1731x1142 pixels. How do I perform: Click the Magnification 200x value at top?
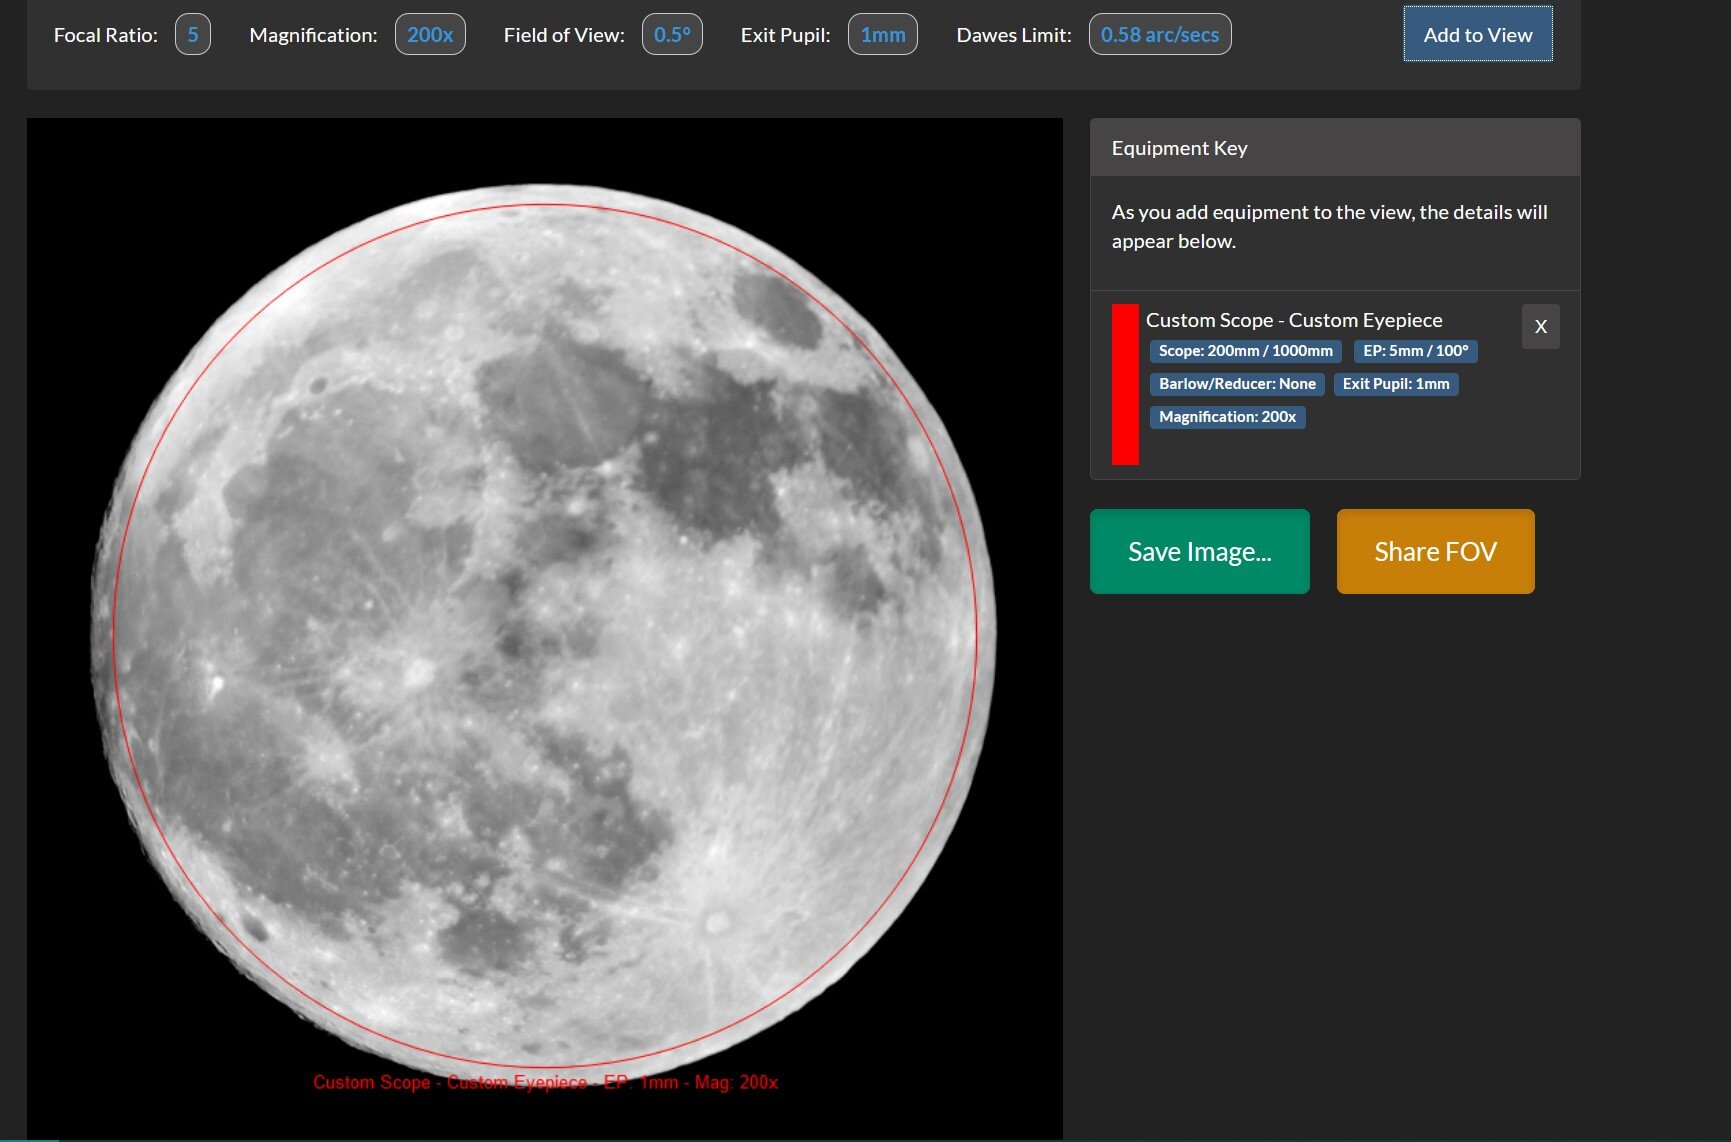pyautogui.click(x=430, y=35)
